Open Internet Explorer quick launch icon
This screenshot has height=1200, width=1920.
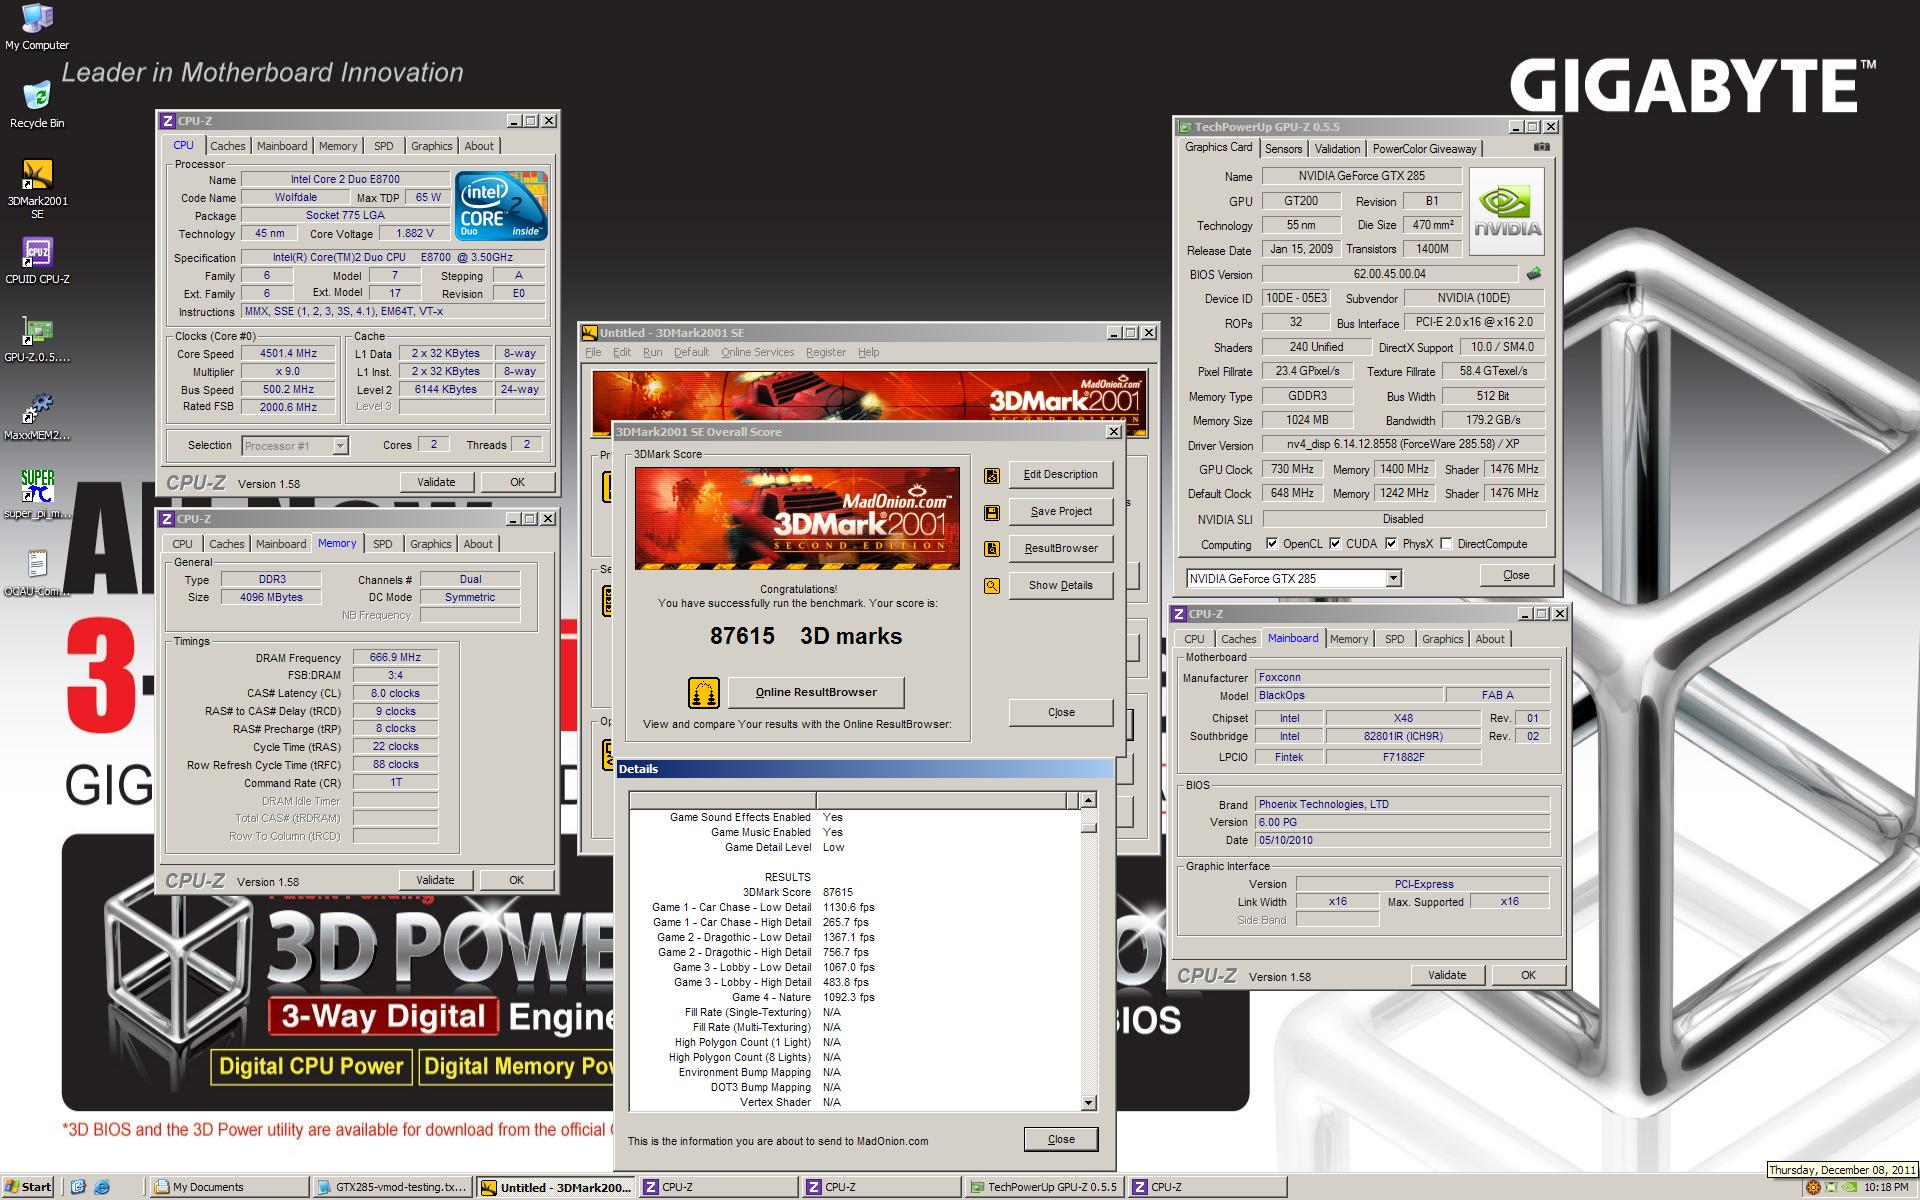pos(102,1187)
